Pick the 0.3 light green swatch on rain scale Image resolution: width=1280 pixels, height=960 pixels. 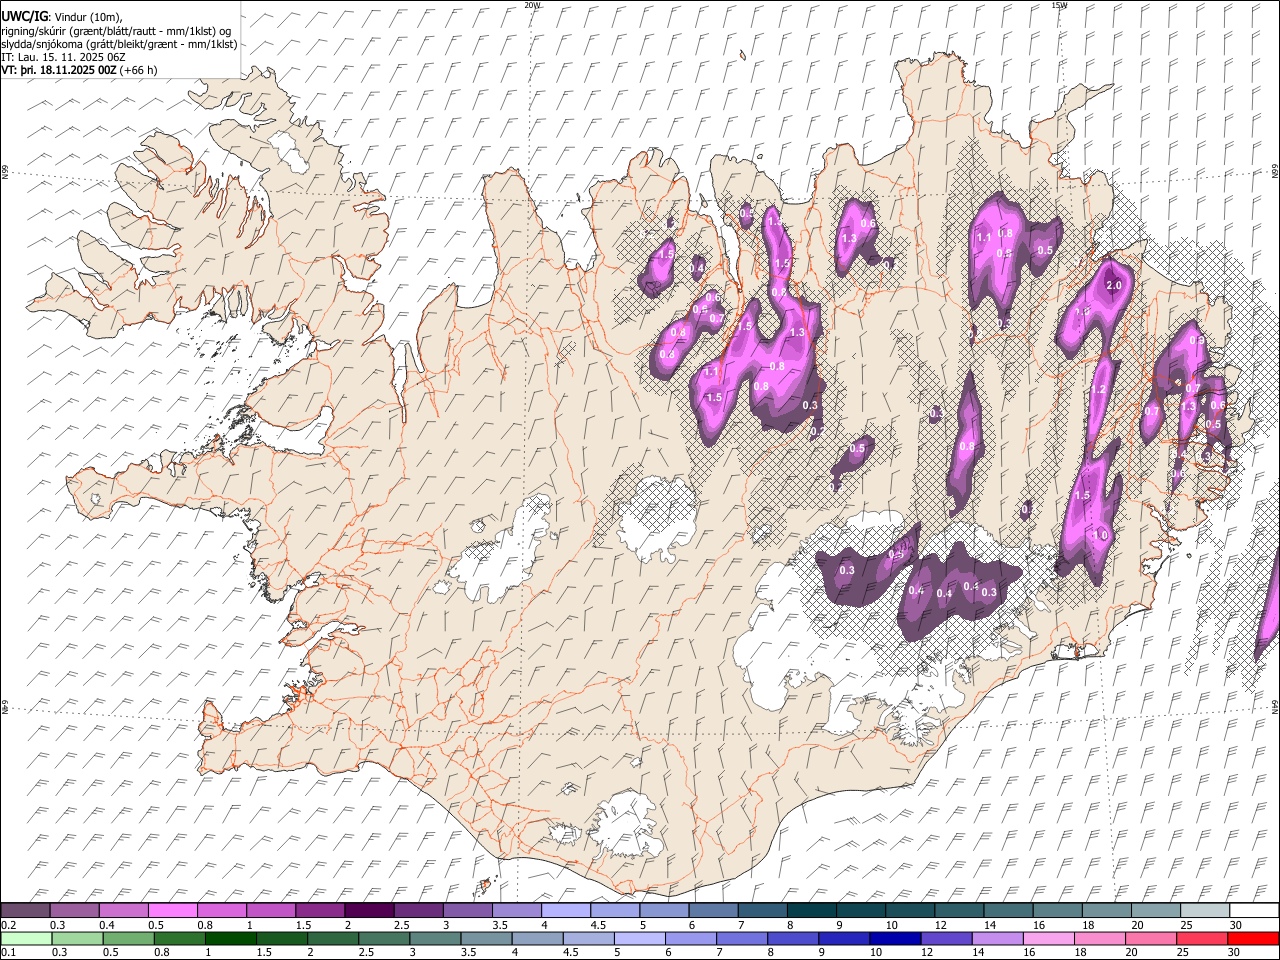77,938
